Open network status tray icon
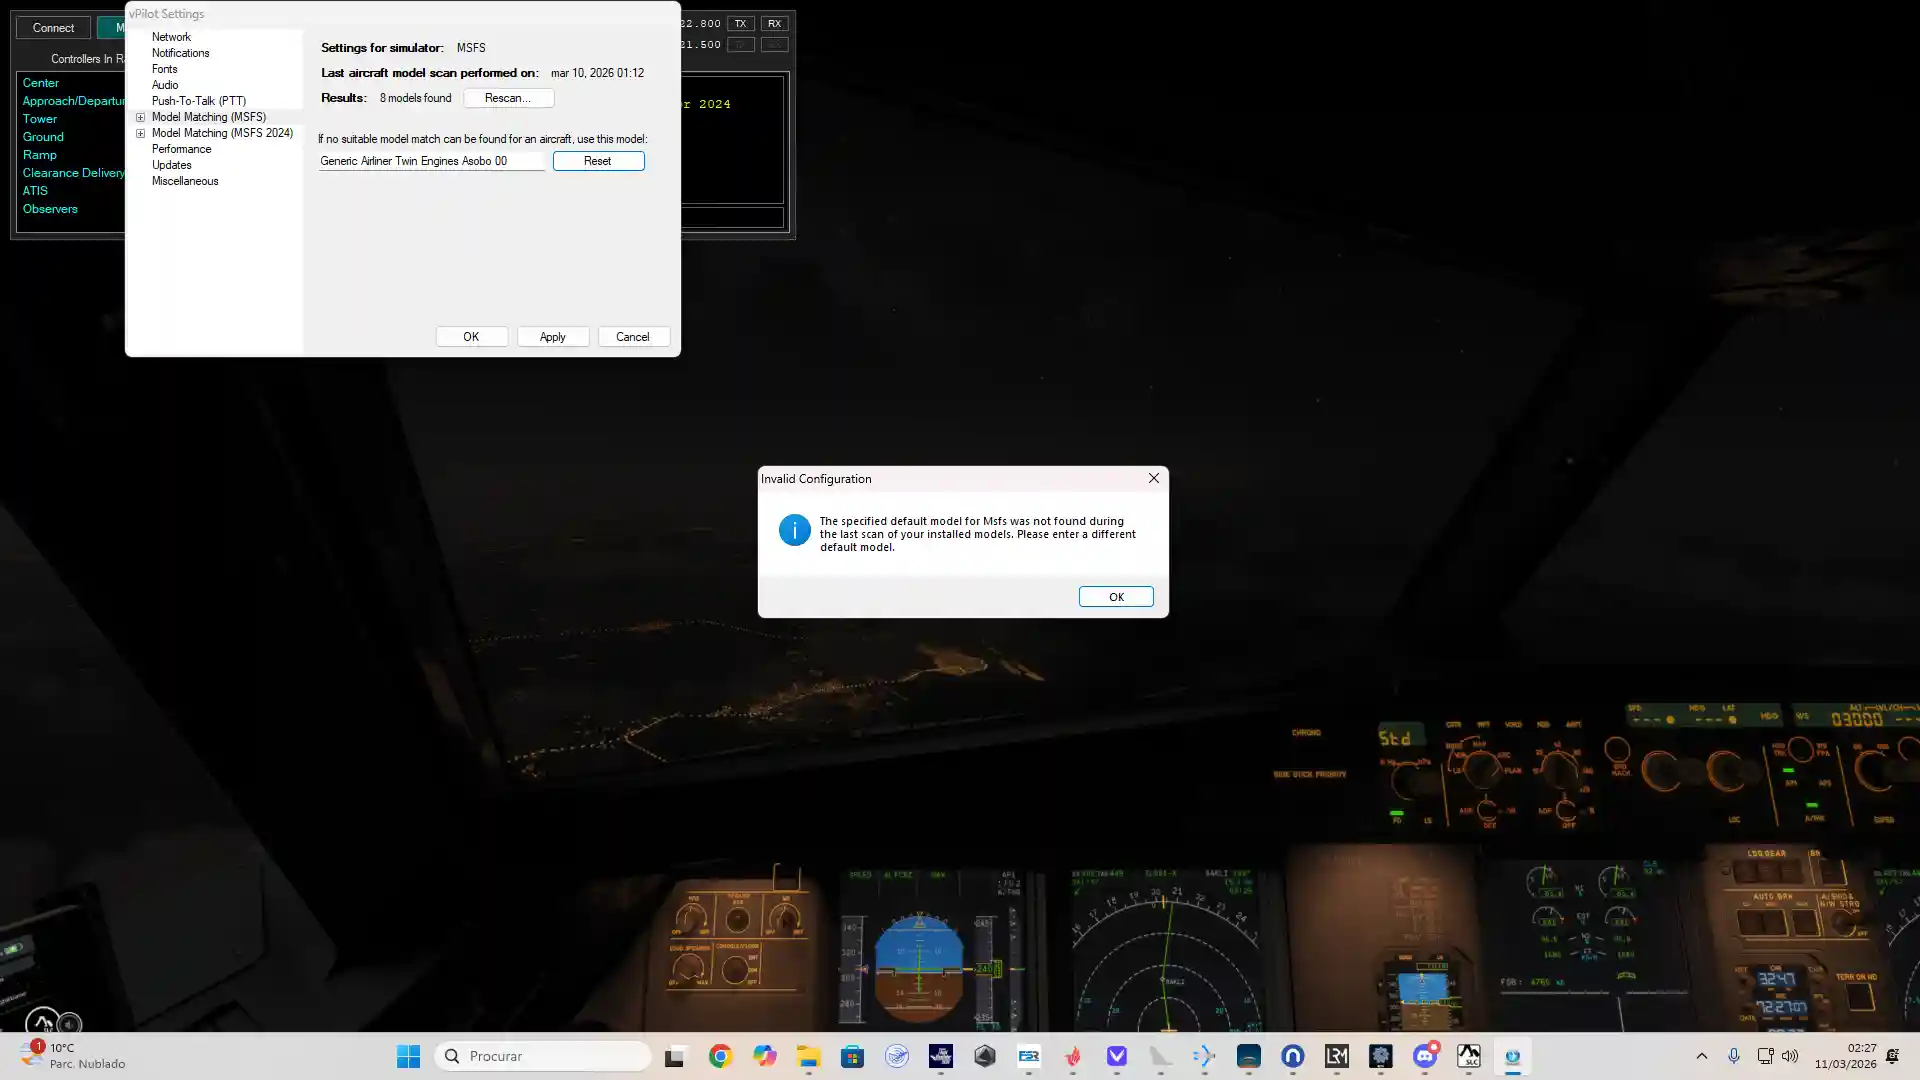This screenshot has width=1920, height=1080. coord(1765,1056)
